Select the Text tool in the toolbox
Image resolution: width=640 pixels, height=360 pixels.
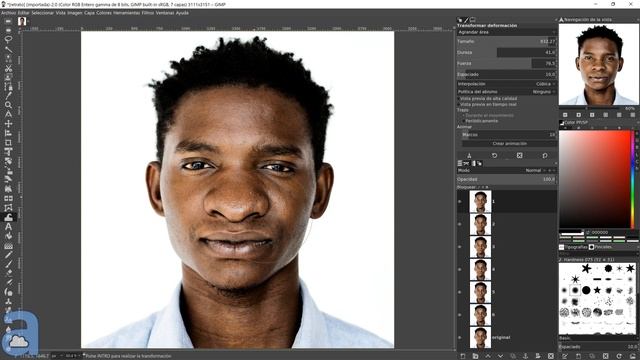coord(8,227)
